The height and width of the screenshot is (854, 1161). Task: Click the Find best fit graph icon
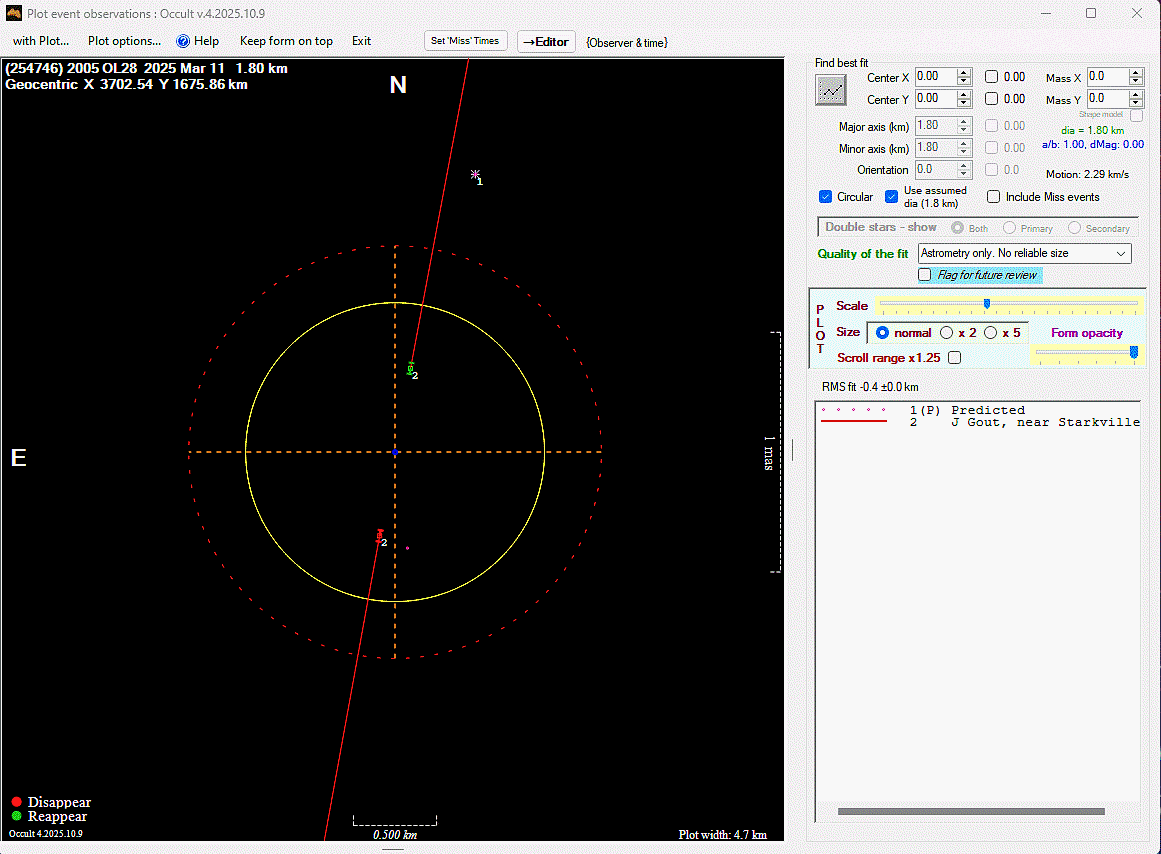pyautogui.click(x=831, y=89)
